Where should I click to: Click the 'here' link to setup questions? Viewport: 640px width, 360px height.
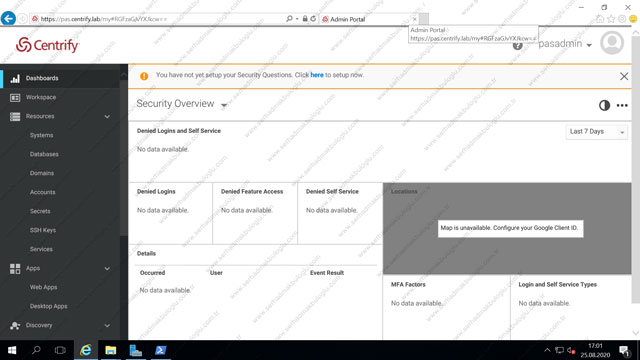(x=317, y=75)
